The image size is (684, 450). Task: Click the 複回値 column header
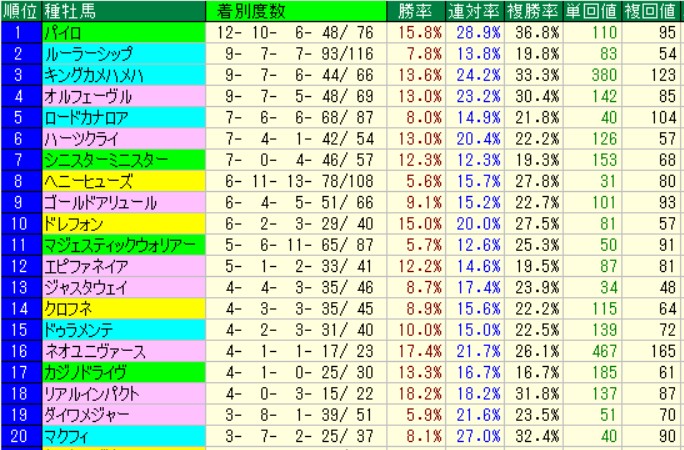[651, 11]
